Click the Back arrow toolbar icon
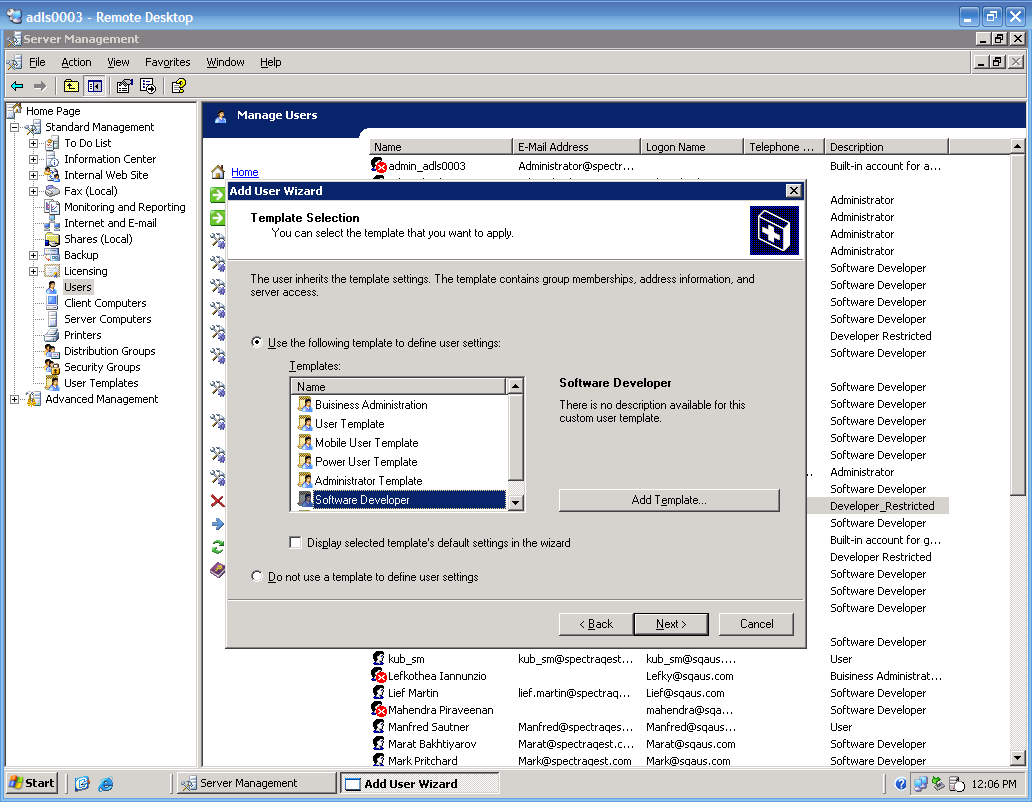 (17, 86)
